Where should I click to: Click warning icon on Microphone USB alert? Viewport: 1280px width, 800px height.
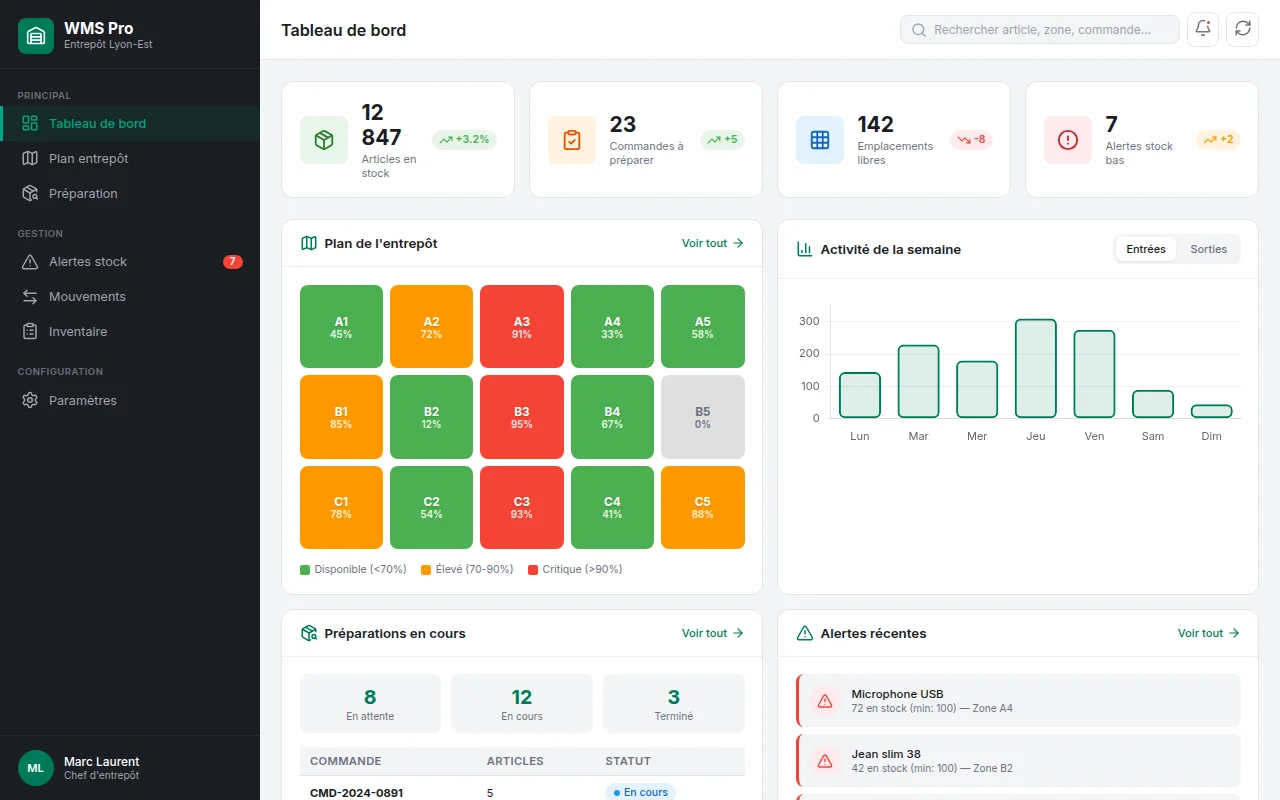[x=825, y=701]
